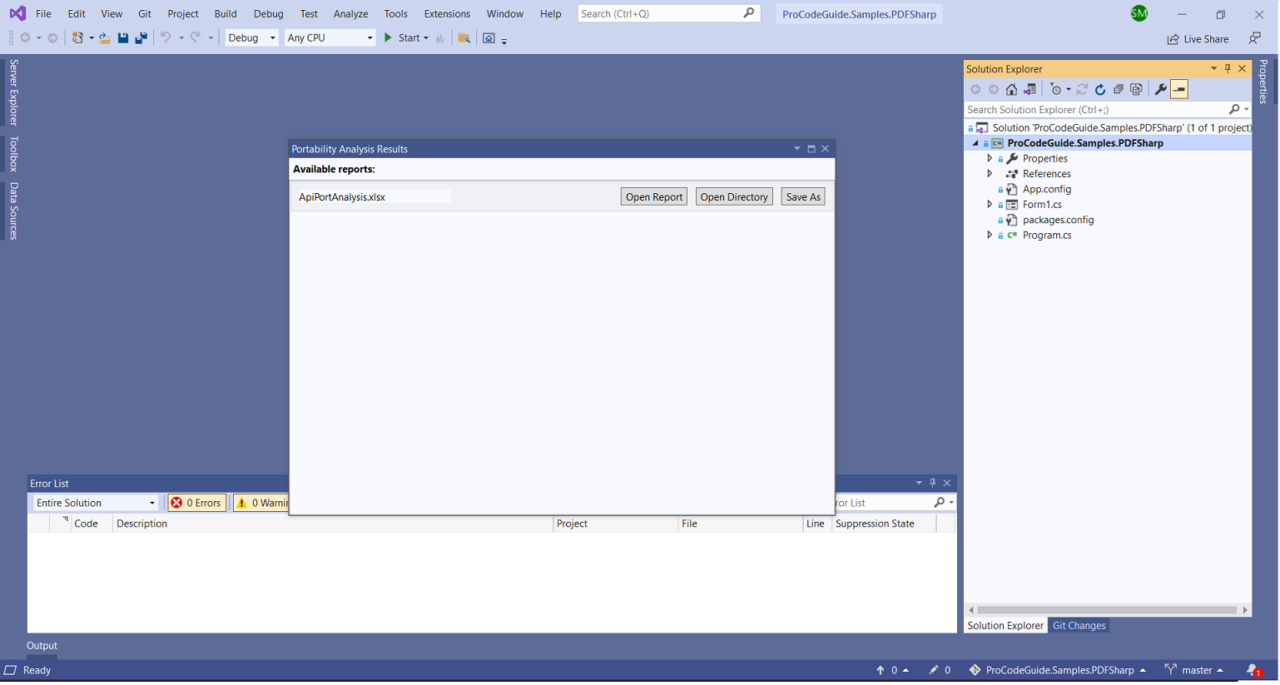The image size is (1280, 685).
Task: Toggle the 0 Errors filter button
Action: [196, 503]
